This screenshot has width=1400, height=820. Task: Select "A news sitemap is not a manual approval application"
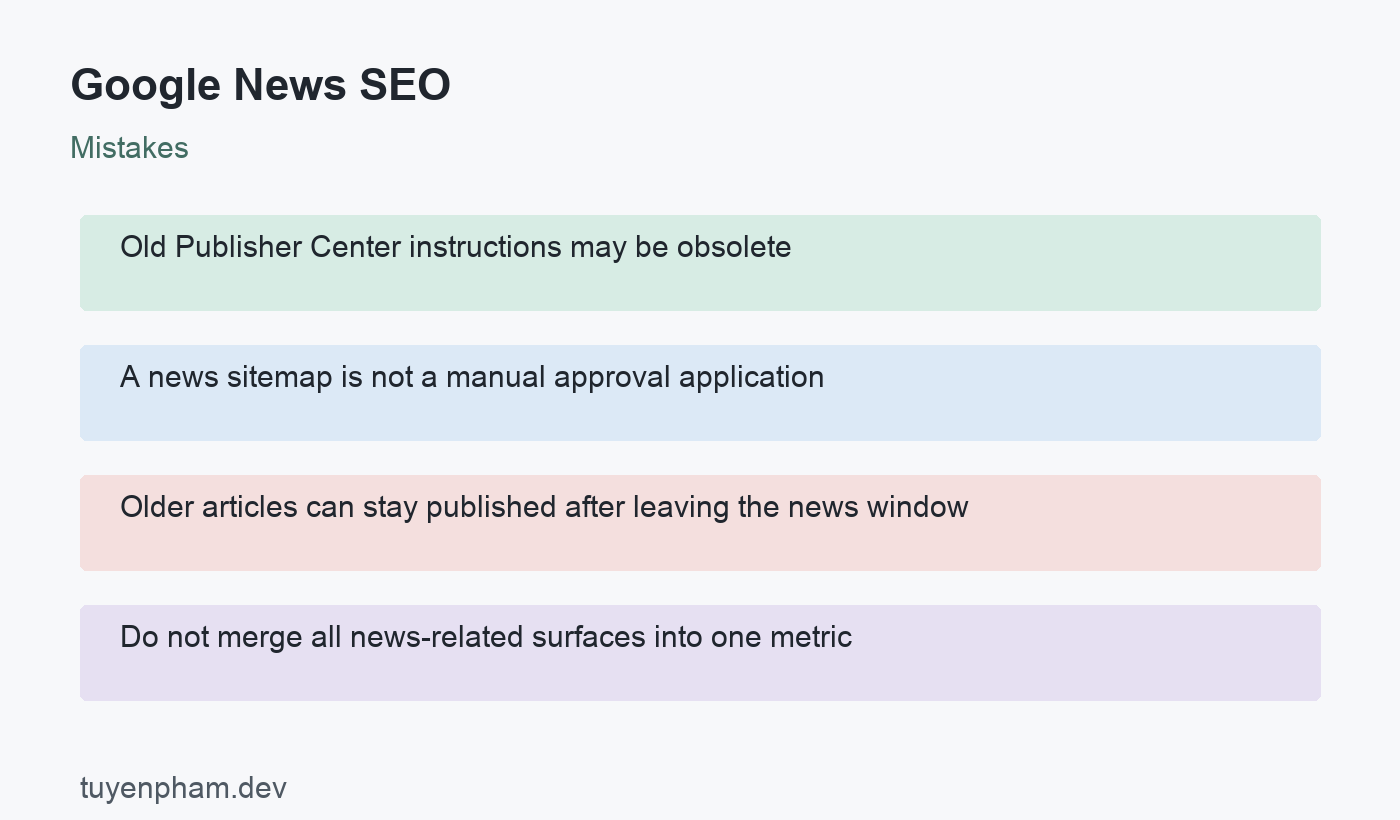coord(472,377)
